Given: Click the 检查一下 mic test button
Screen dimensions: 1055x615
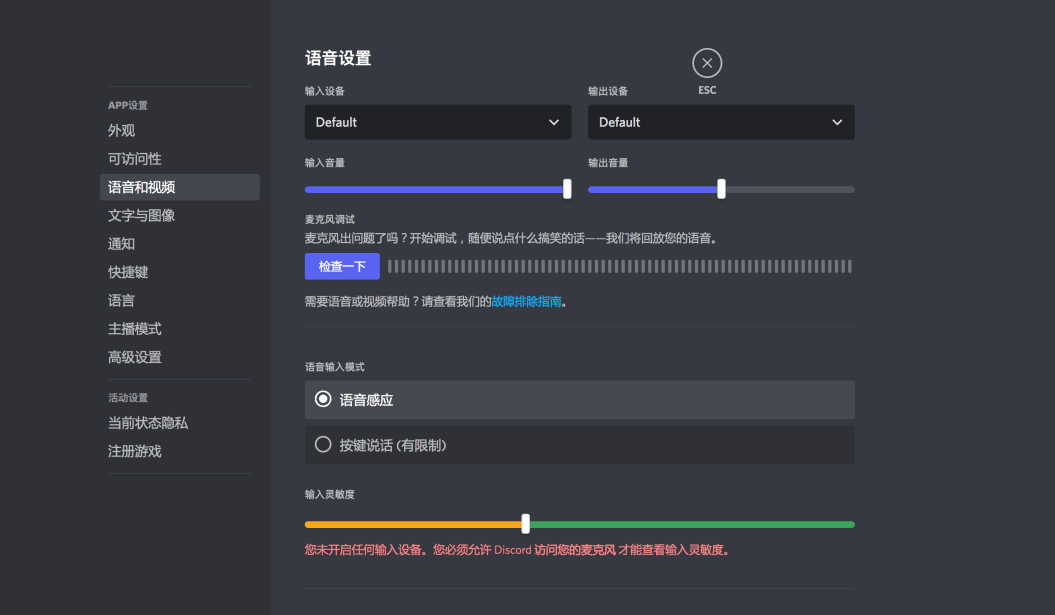Looking at the screenshot, I should tap(342, 266).
